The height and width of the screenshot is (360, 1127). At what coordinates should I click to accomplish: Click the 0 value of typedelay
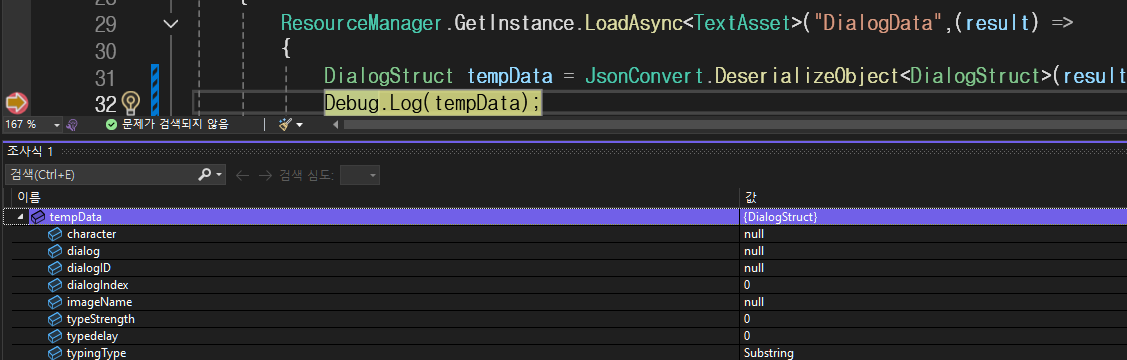click(x=748, y=336)
